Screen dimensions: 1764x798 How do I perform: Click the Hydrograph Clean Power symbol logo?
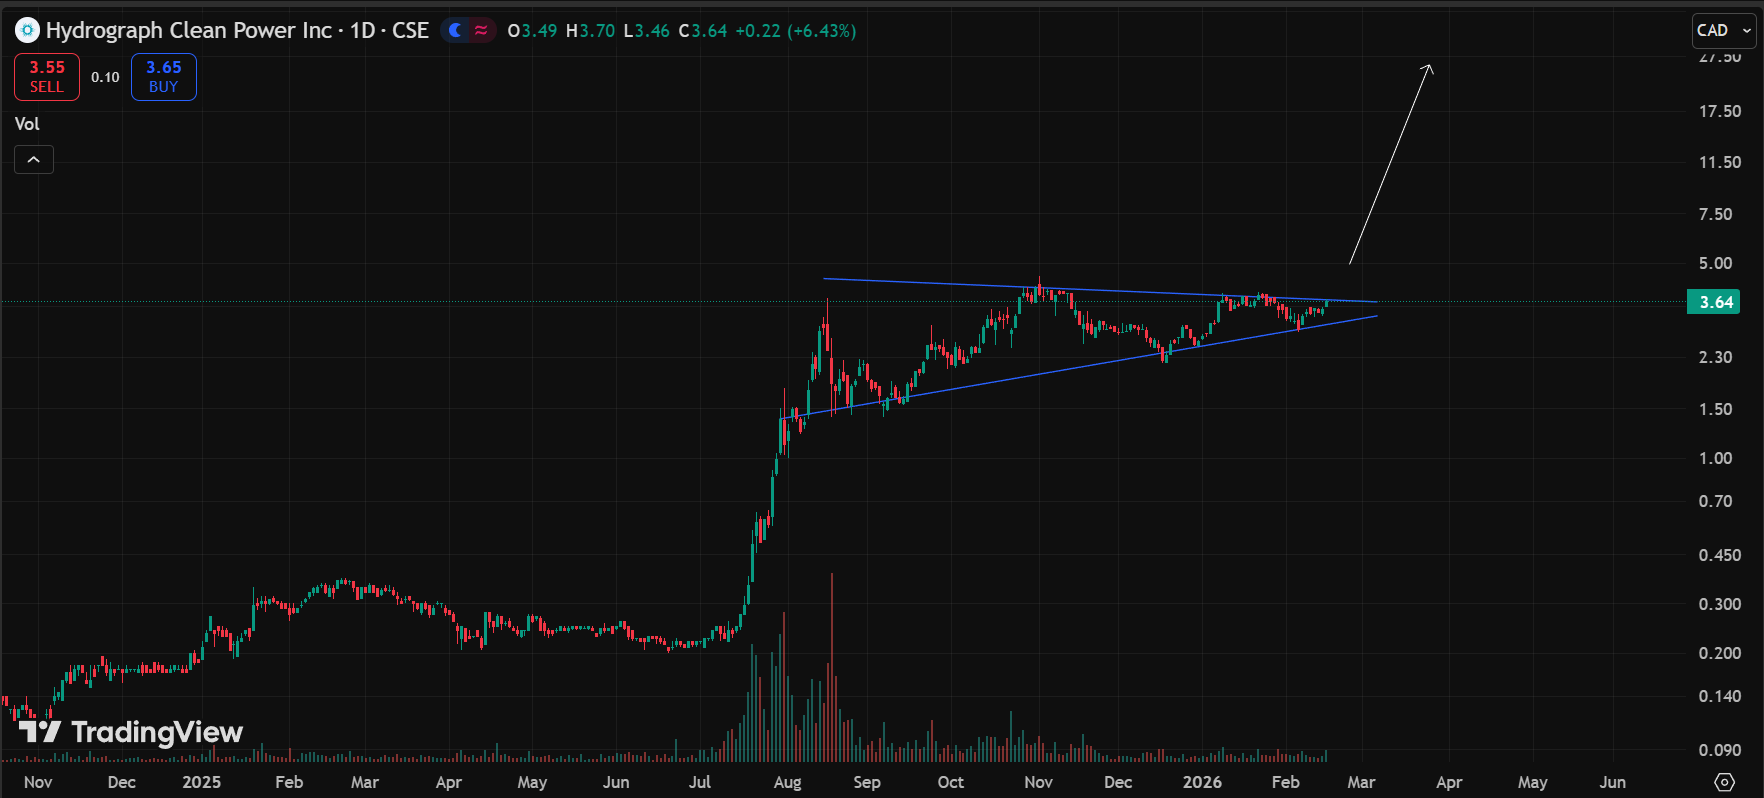pos(27,30)
